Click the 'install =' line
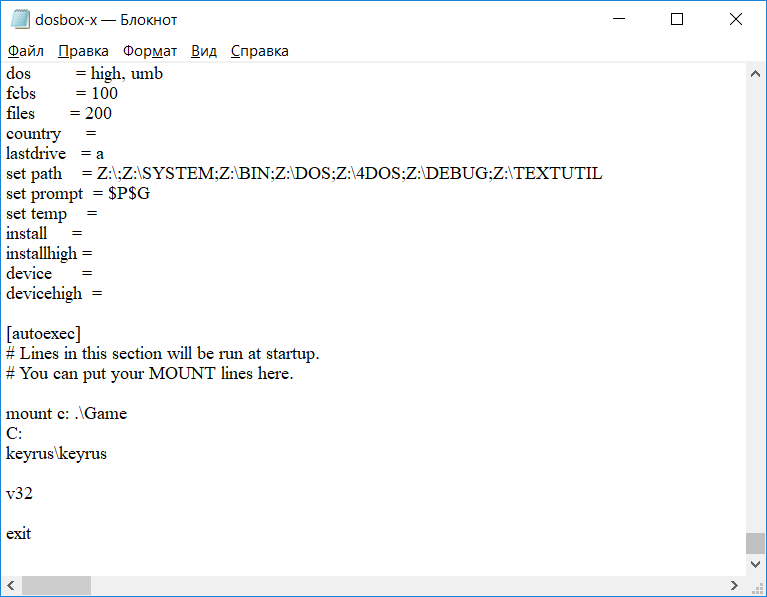Viewport: 767px width, 597px height. (44, 234)
